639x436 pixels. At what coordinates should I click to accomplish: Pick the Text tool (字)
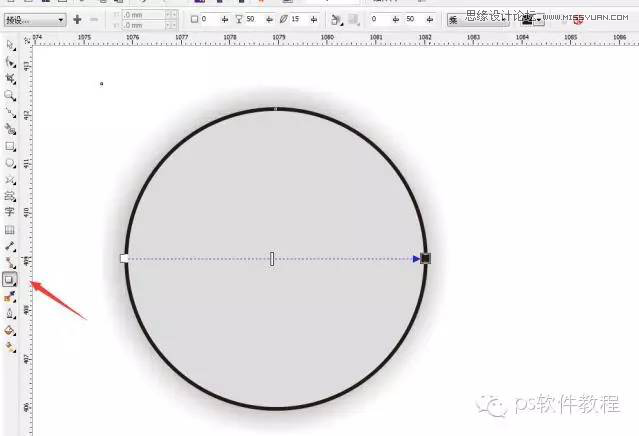(x=10, y=212)
